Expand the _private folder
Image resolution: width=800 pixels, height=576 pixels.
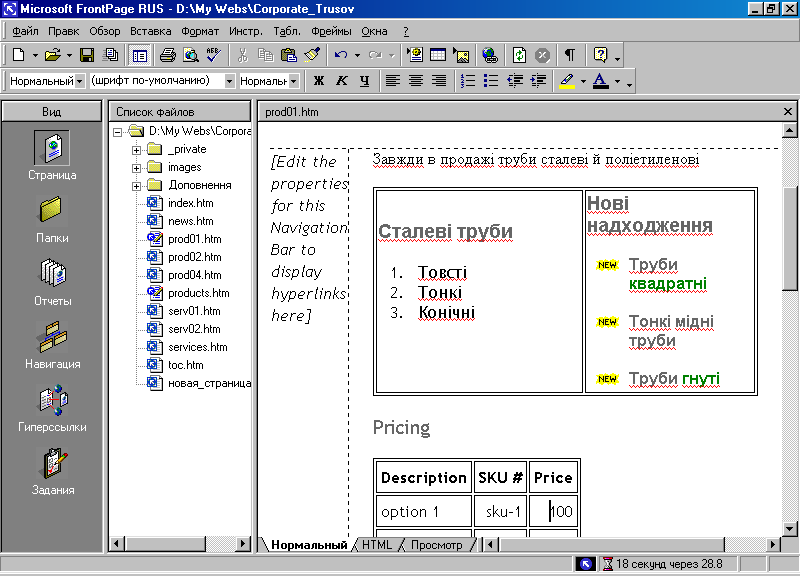(x=136, y=150)
